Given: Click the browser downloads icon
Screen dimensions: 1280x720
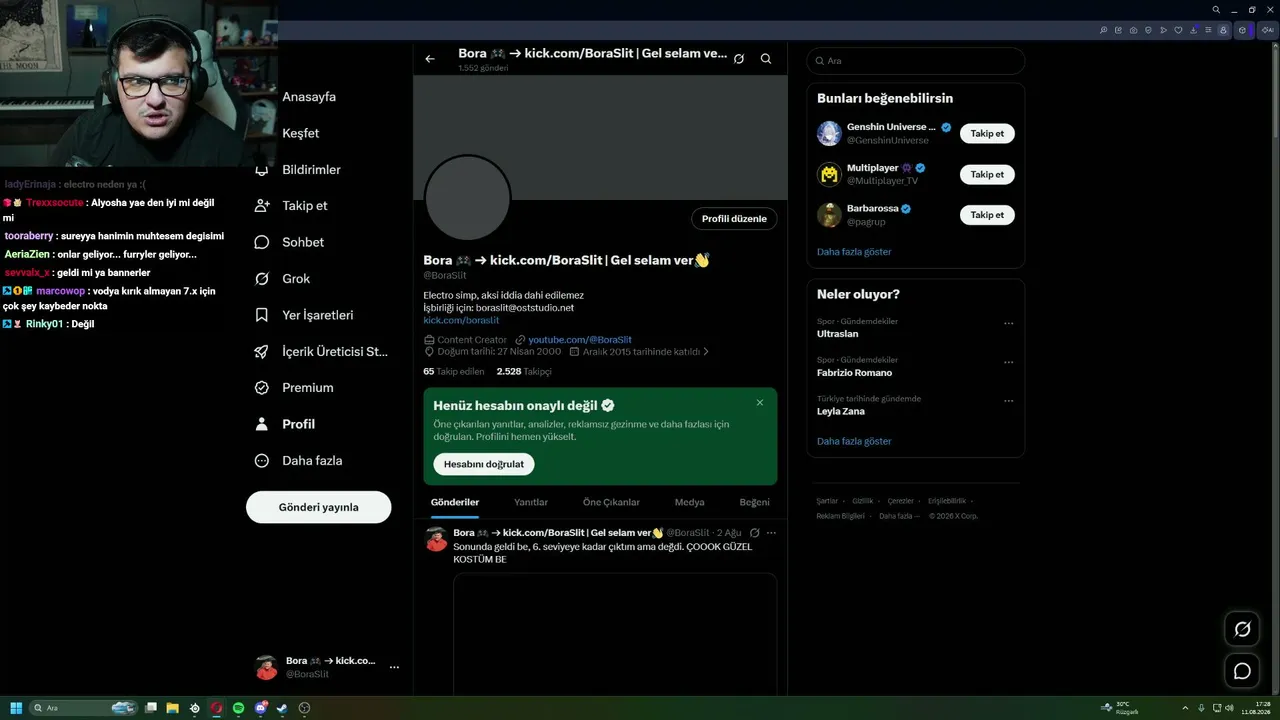Looking at the screenshot, I should 1193,30.
